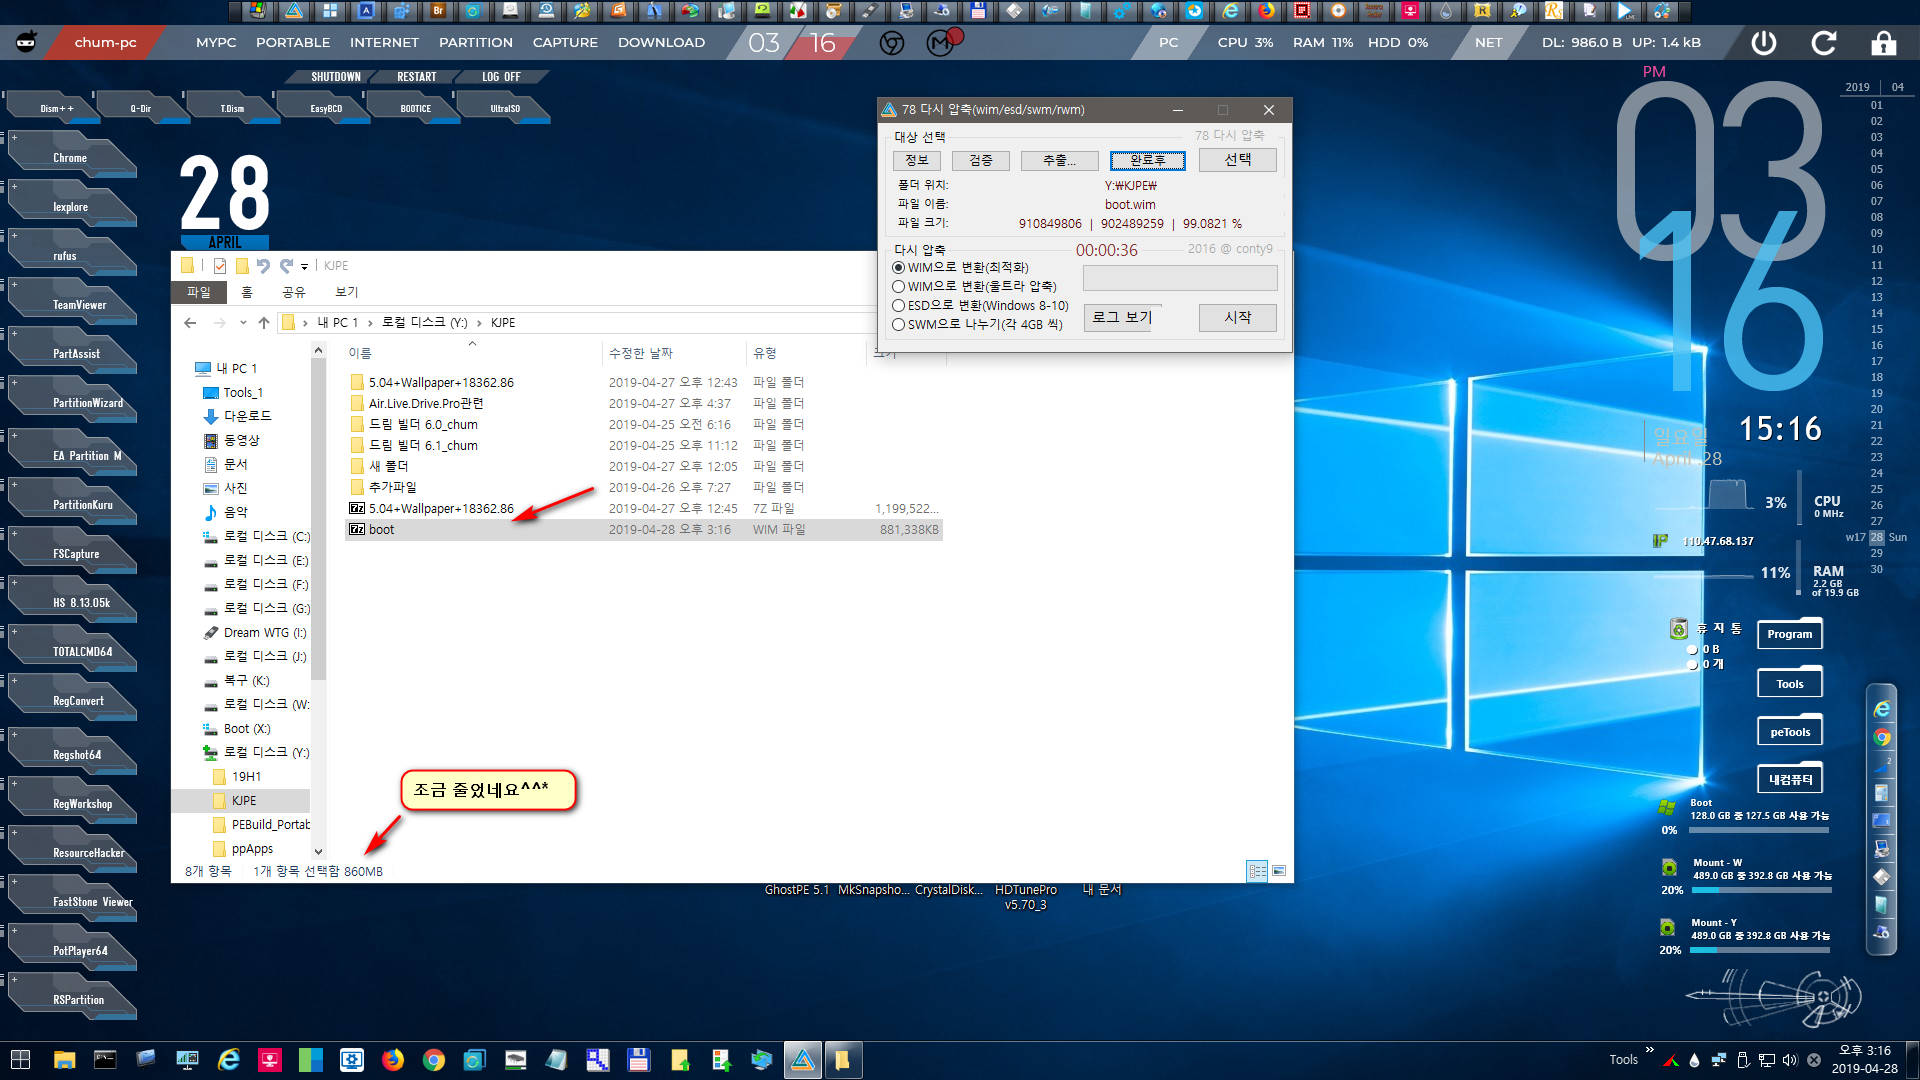Click the properties icon in quick access toolbar
Screen dimensions: 1920x1080
coord(220,266)
